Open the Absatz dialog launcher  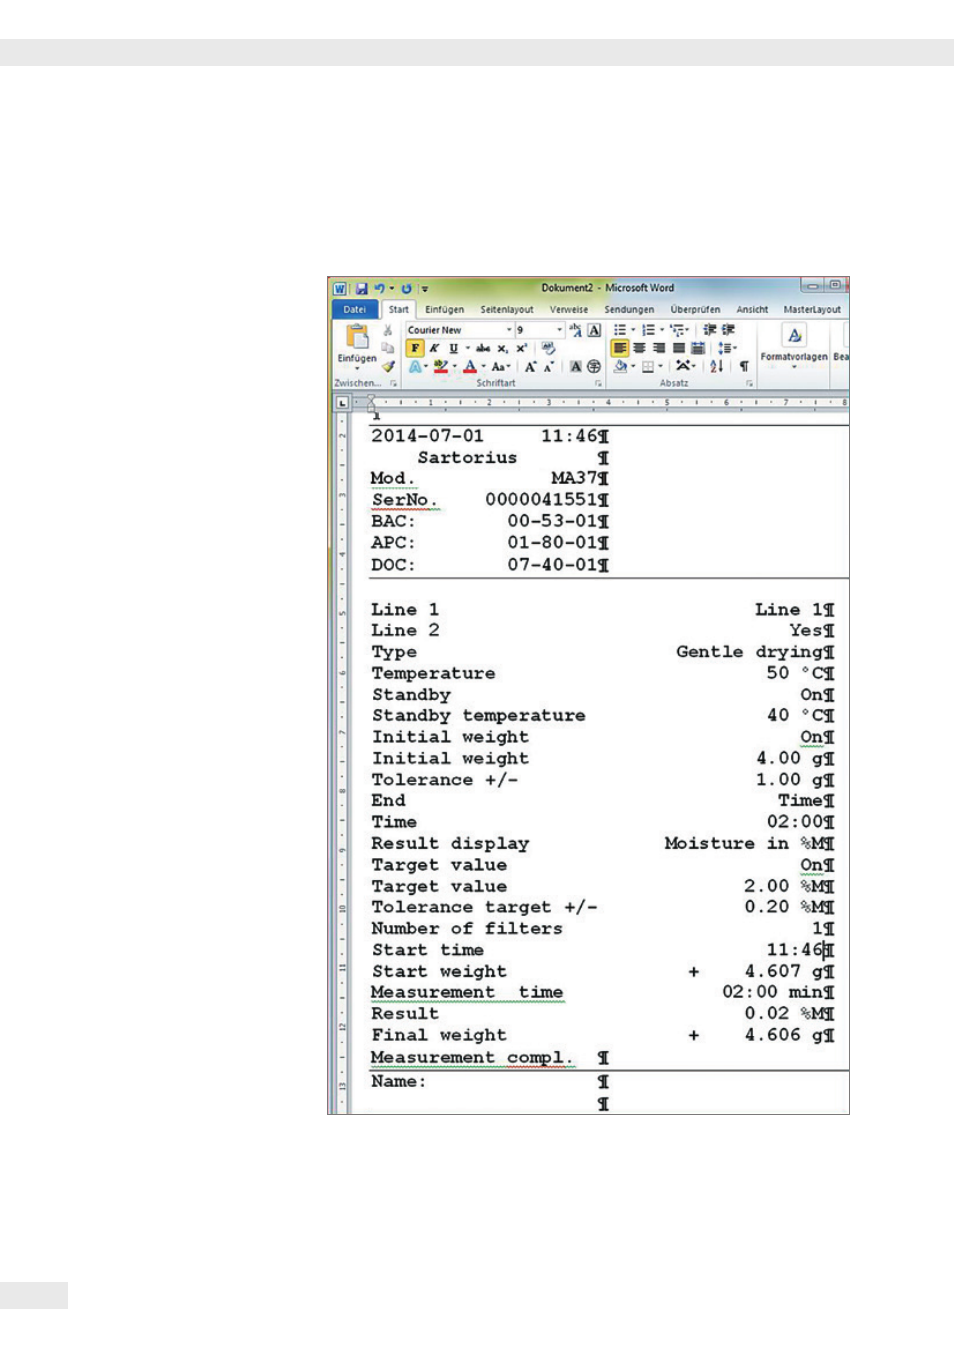(x=749, y=383)
